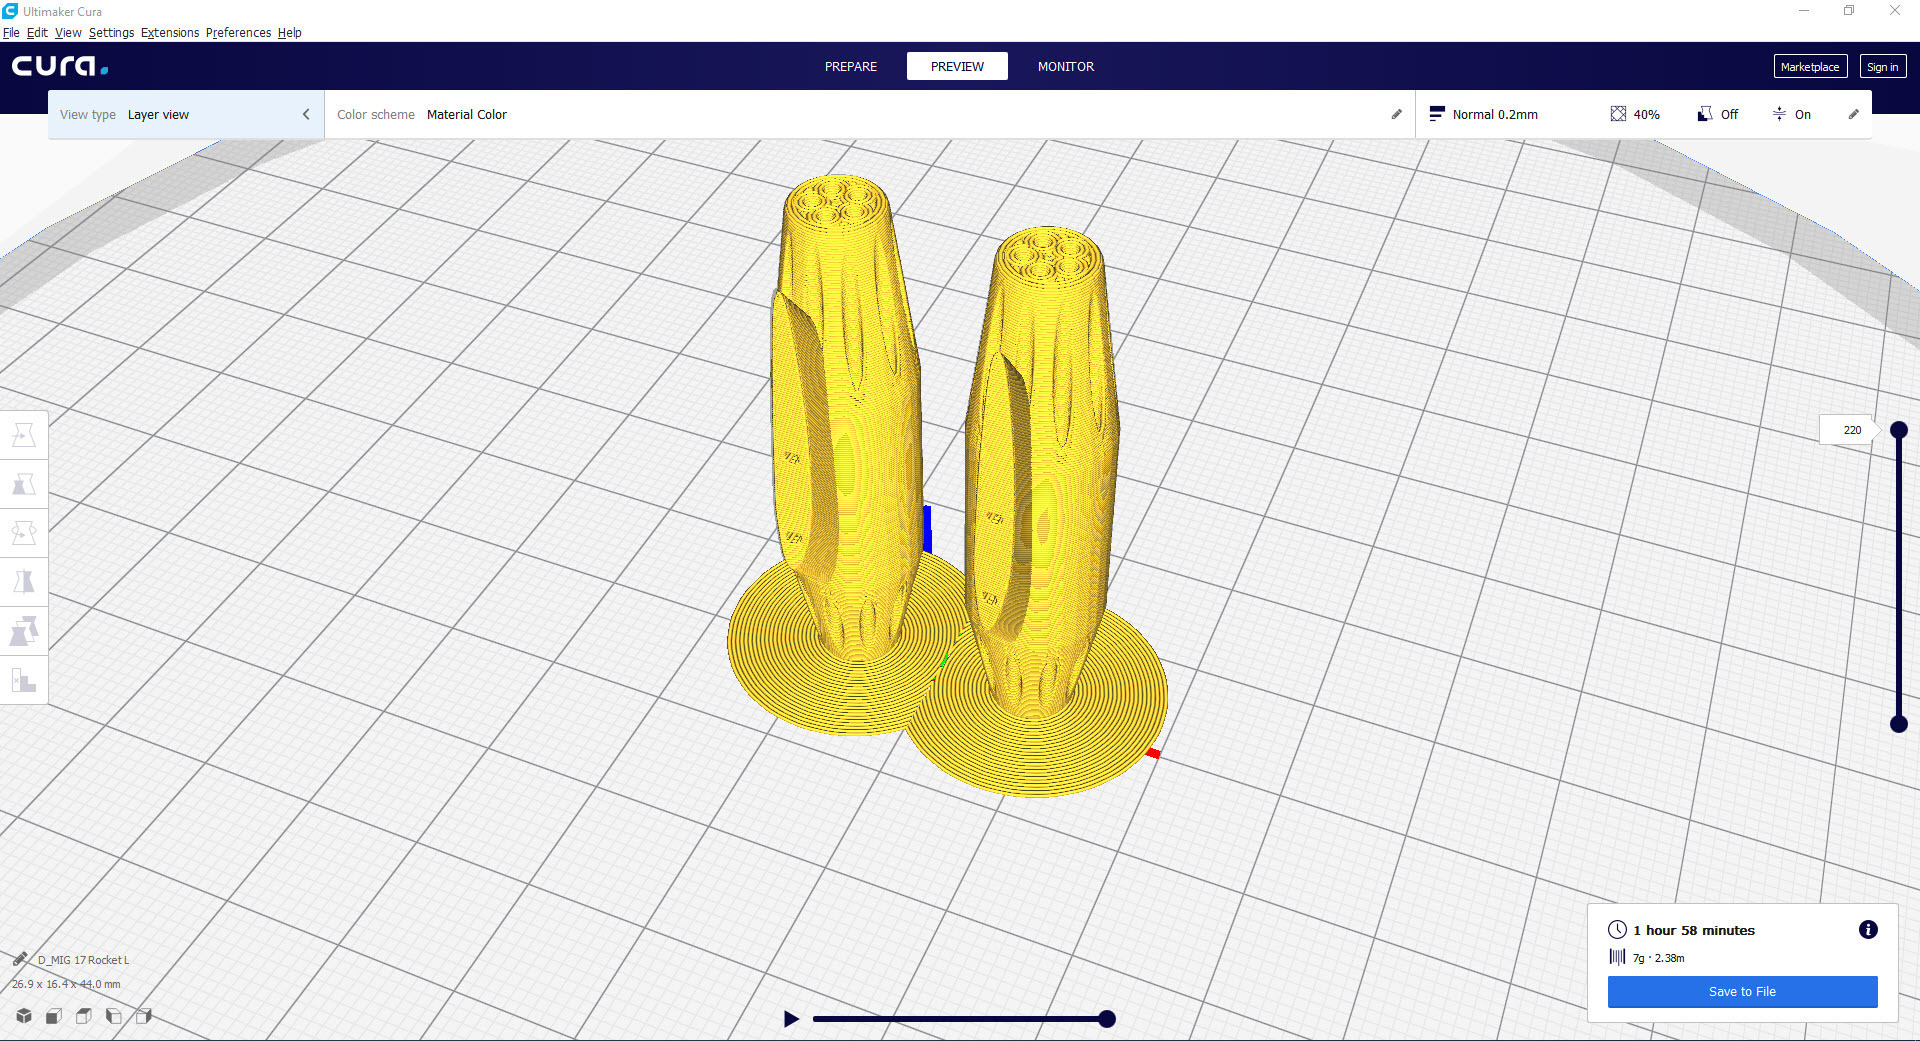The image size is (1920, 1041).
Task: Switch to the PREVIEW stage
Action: (x=957, y=66)
